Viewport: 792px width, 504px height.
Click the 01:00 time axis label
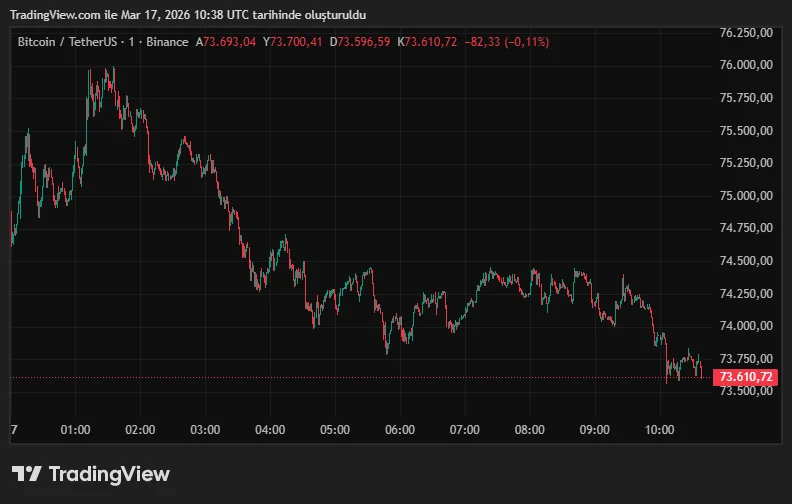(75, 430)
